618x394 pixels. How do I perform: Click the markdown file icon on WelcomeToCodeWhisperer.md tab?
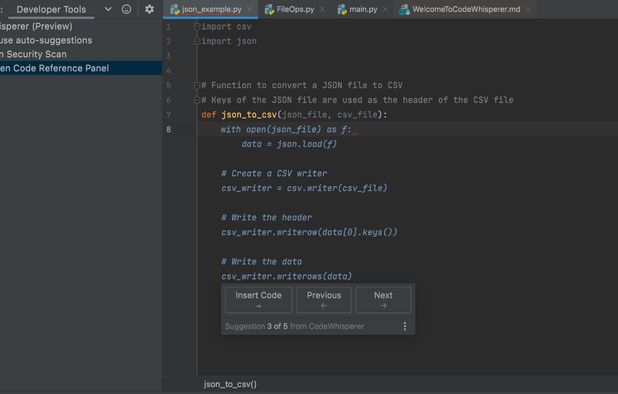pos(404,9)
